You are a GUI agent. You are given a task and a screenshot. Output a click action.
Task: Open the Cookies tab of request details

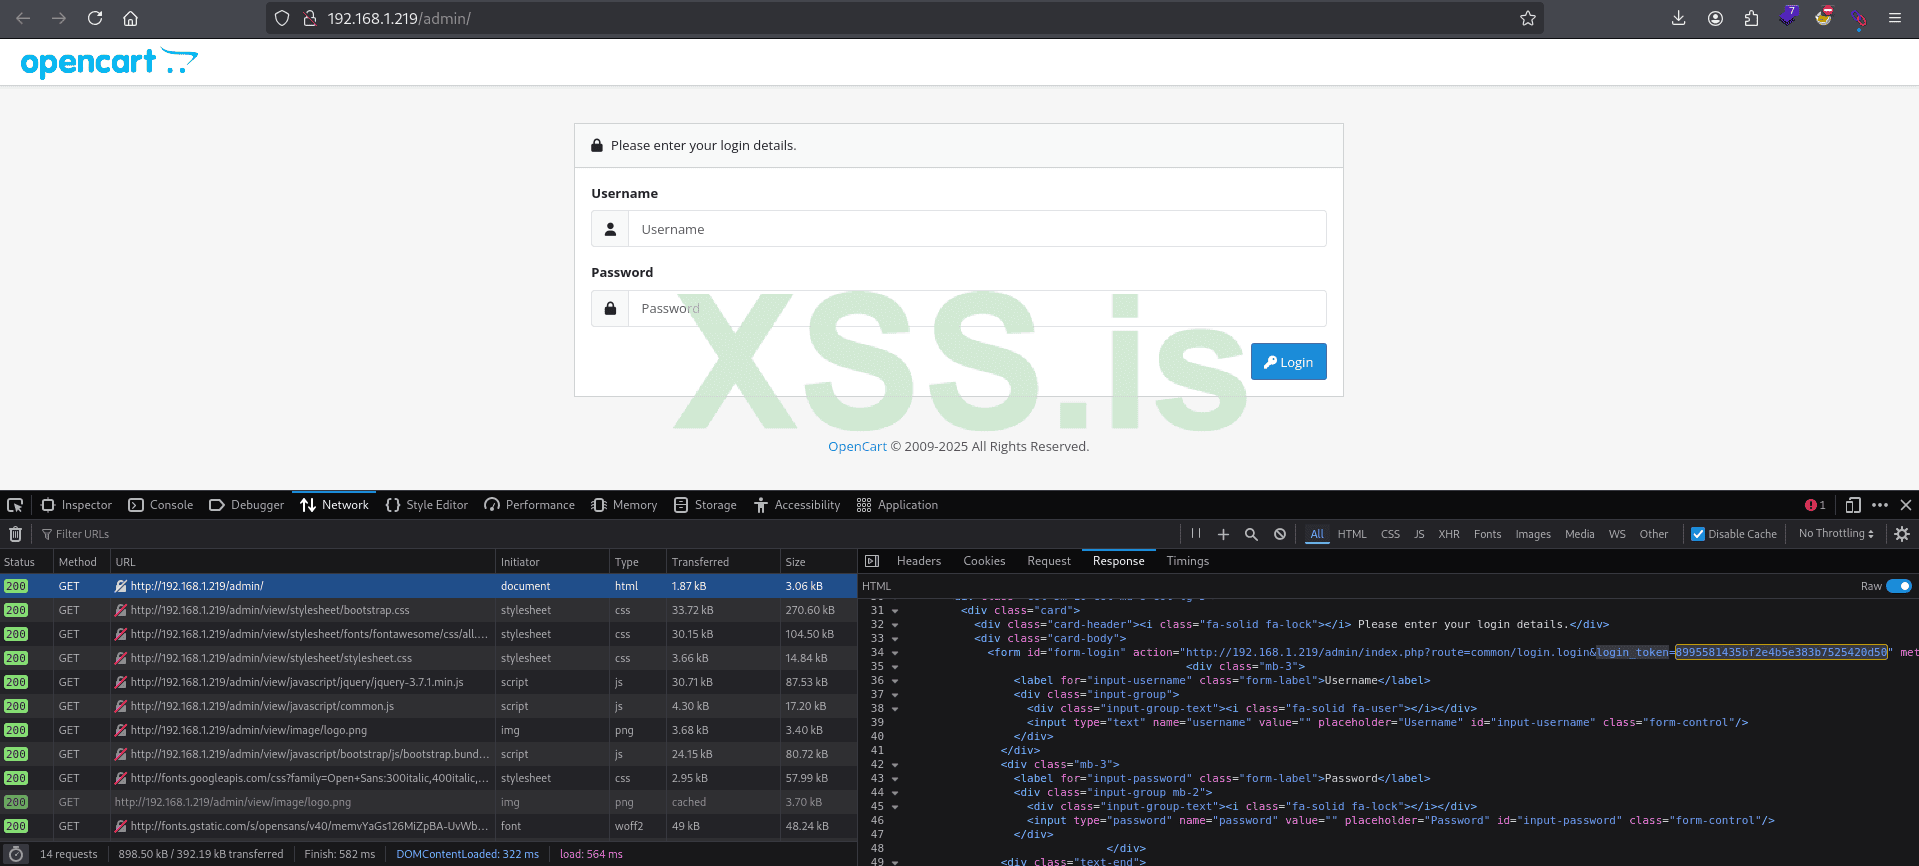tap(984, 561)
